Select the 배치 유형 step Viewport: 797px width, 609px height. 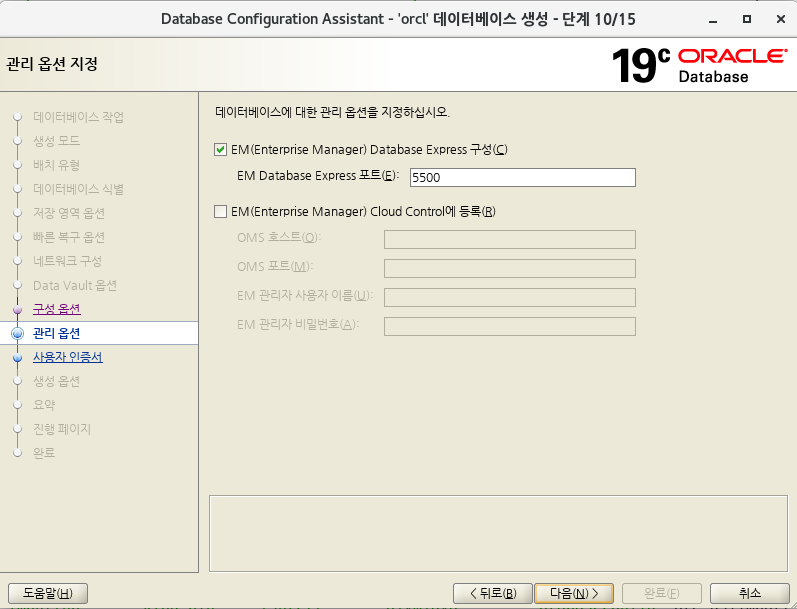[56, 165]
